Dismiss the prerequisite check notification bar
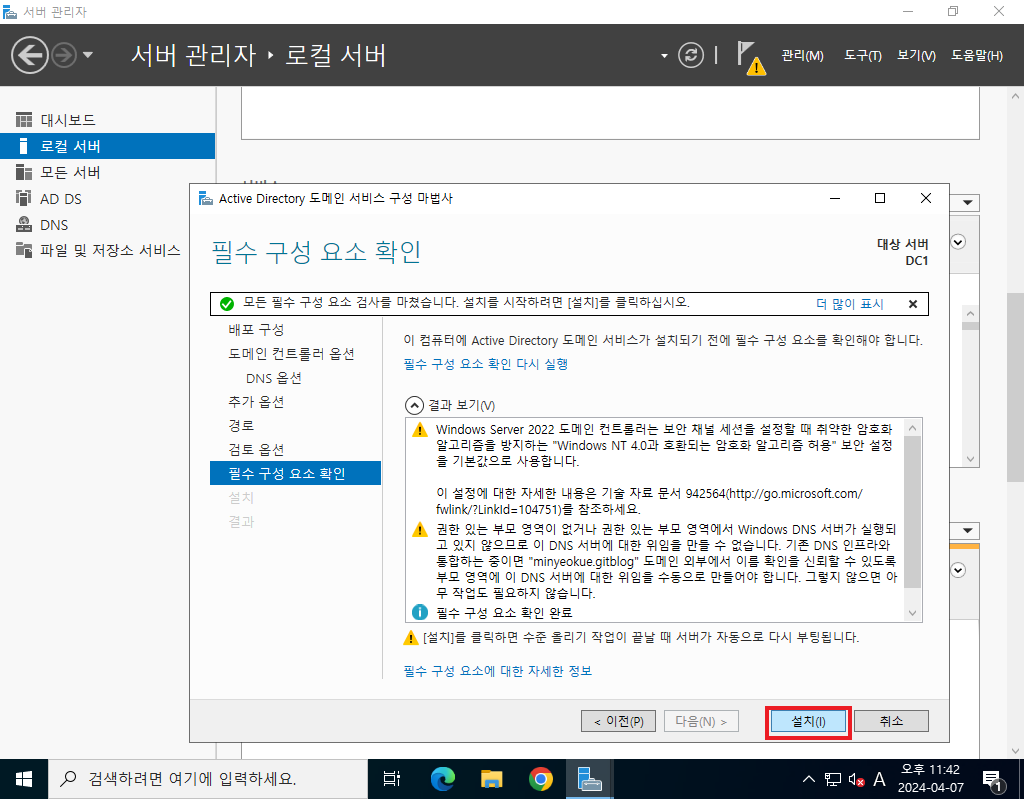This screenshot has width=1024, height=799. (913, 304)
